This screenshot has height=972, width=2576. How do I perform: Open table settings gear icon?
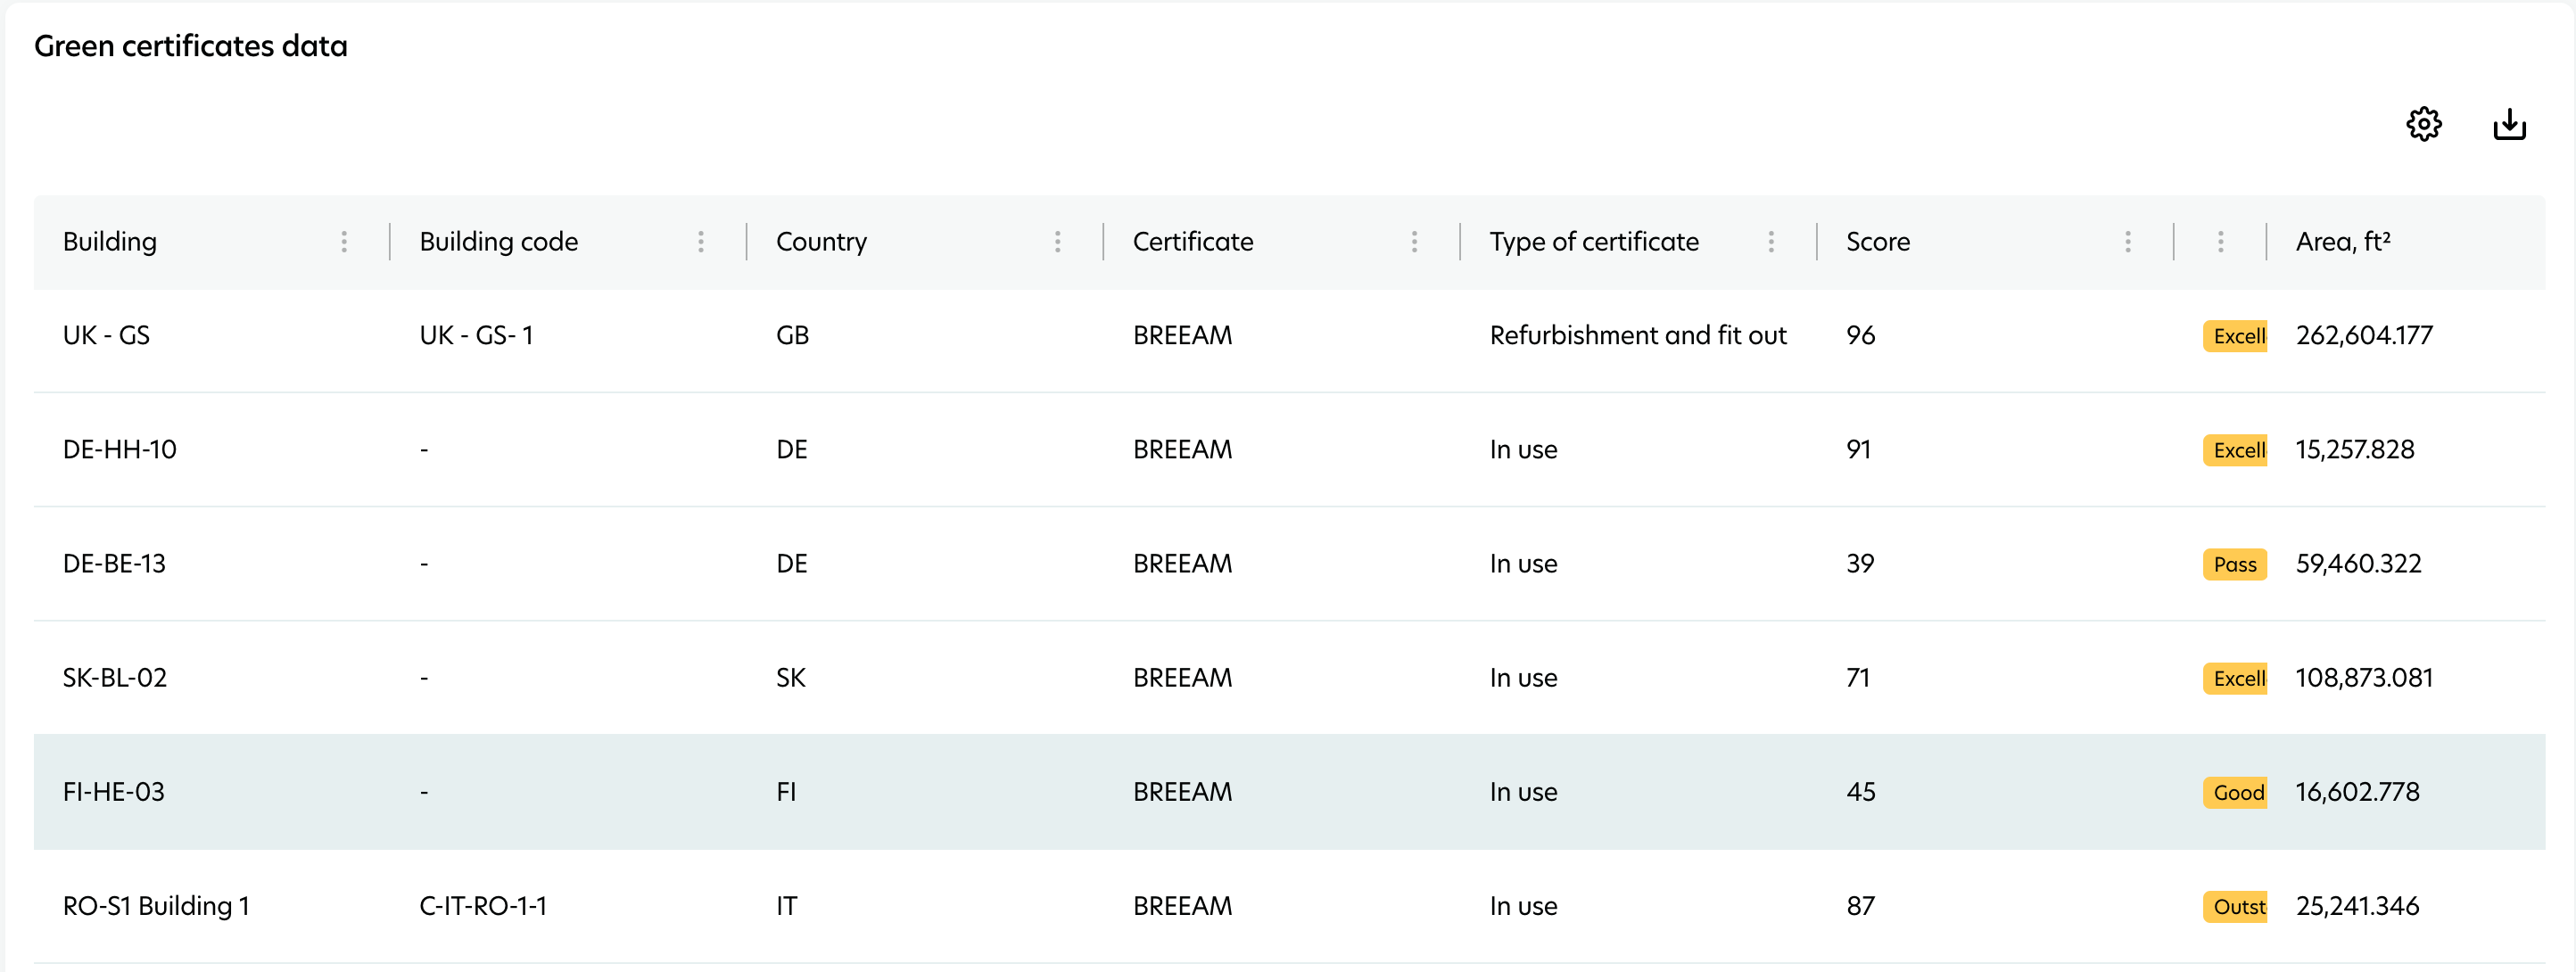(2423, 125)
